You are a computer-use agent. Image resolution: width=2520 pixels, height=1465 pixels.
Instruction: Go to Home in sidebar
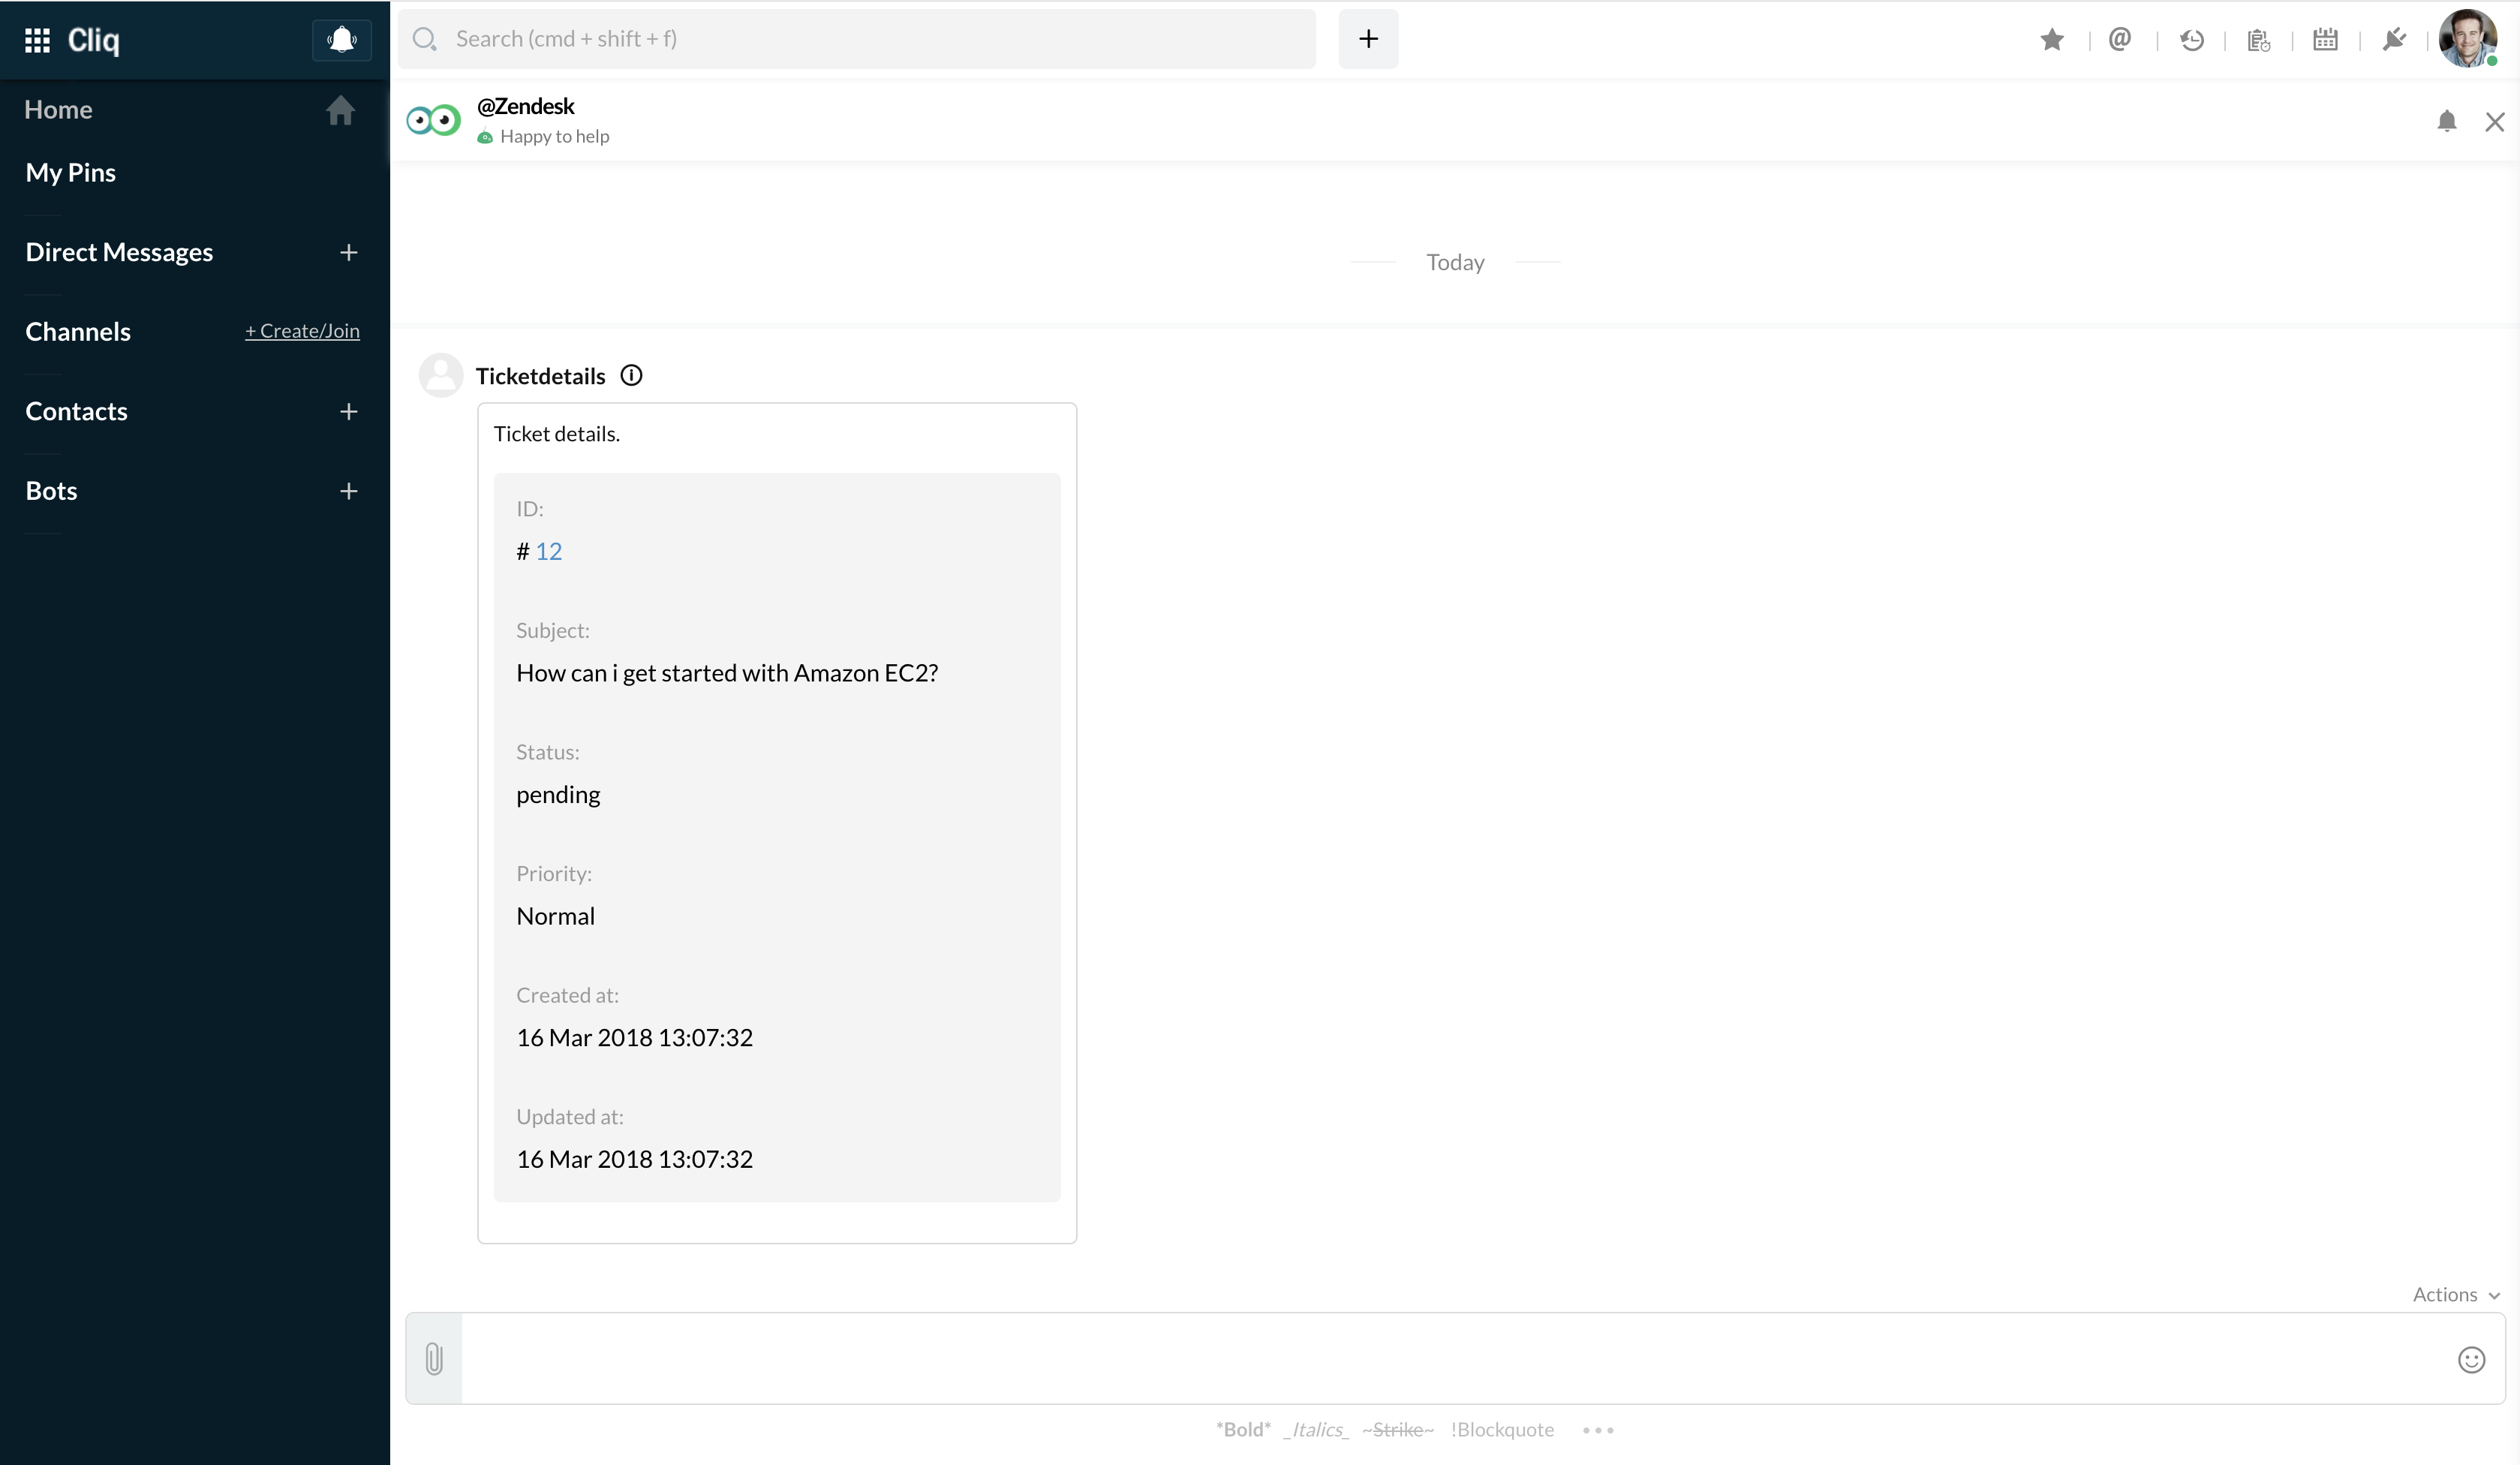pyautogui.click(x=59, y=110)
